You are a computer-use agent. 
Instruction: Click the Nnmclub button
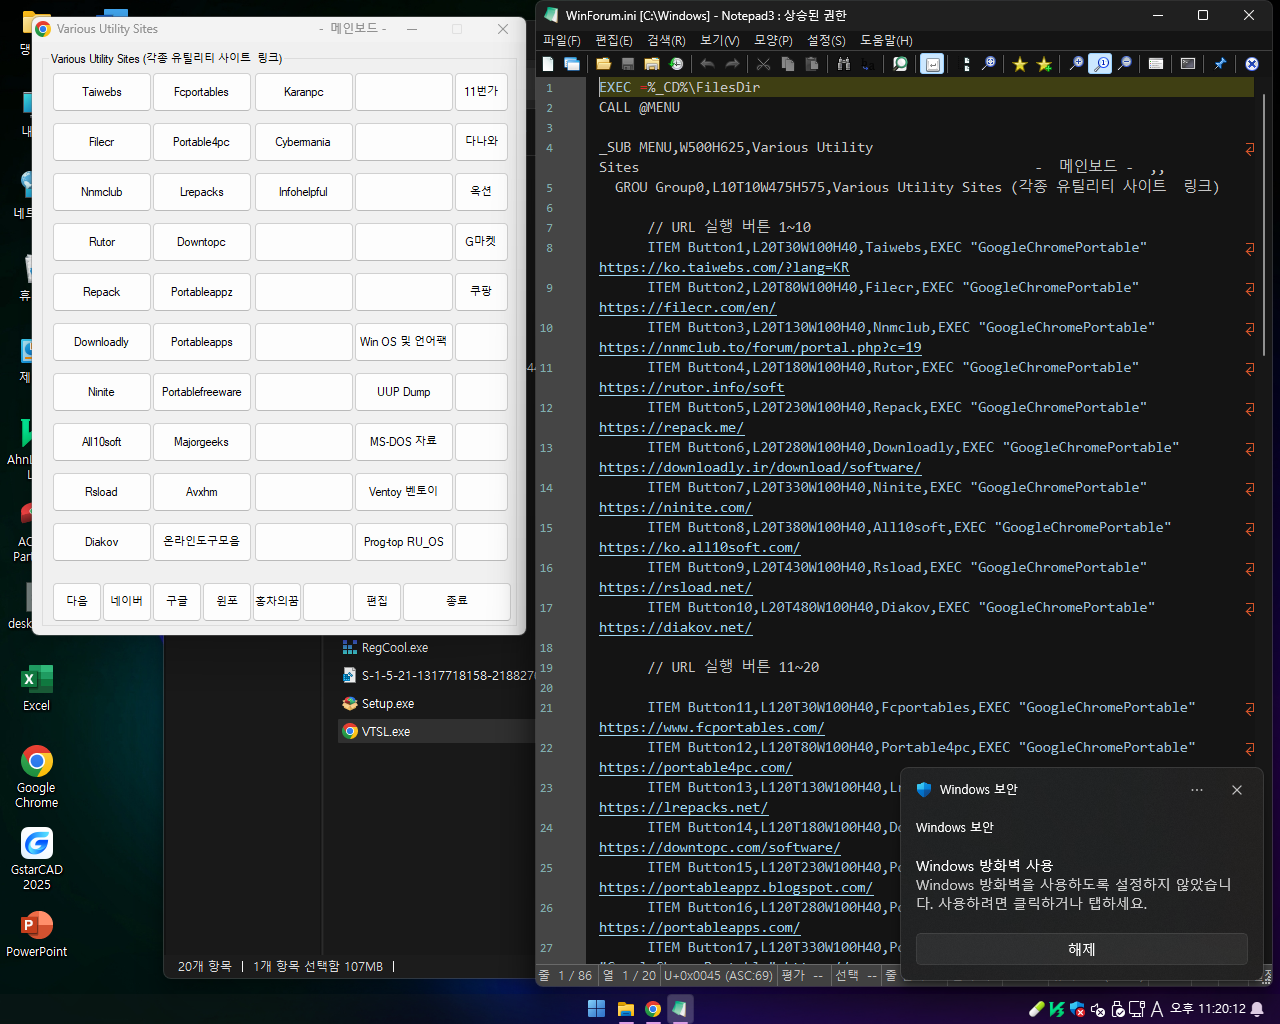click(102, 192)
